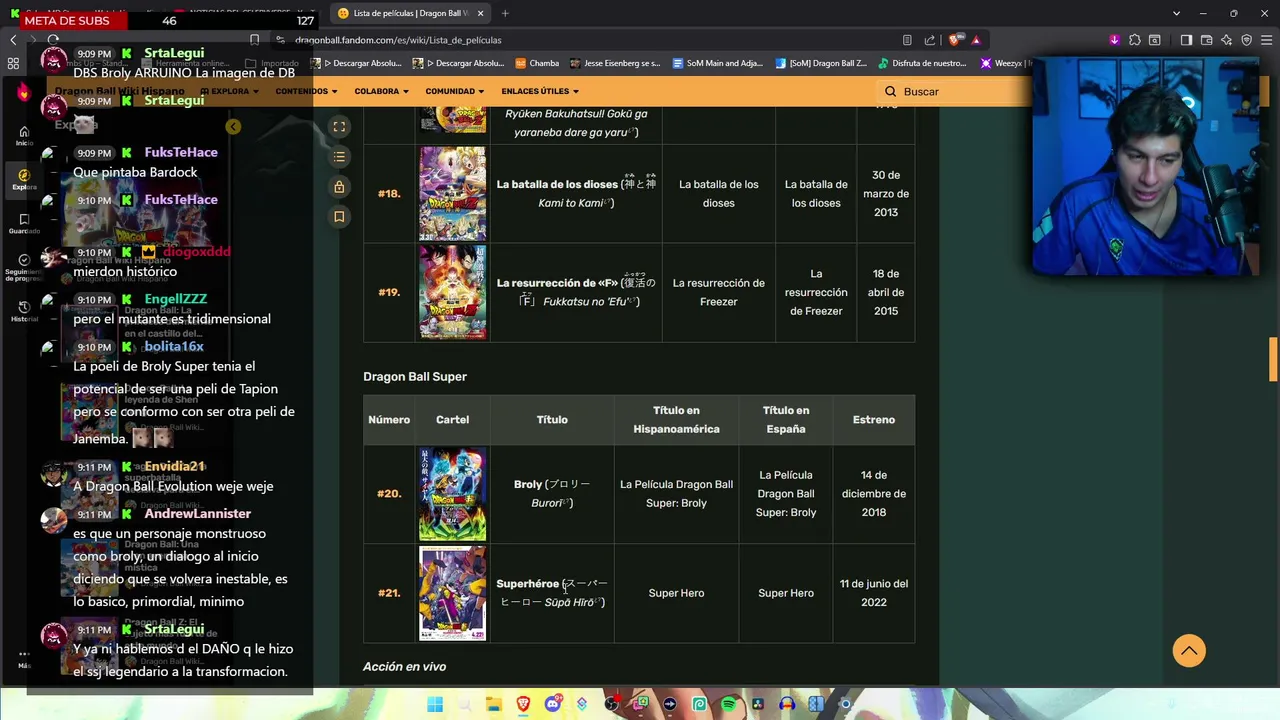Open the [SoM] Dragon Ball Z bookmark

pyautogui.click(x=821, y=63)
